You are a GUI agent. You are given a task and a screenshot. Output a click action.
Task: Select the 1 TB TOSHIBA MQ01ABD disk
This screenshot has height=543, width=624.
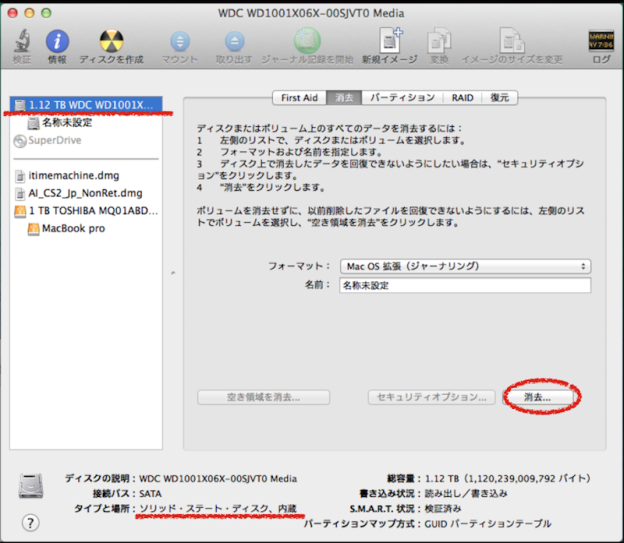click(86, 211)
